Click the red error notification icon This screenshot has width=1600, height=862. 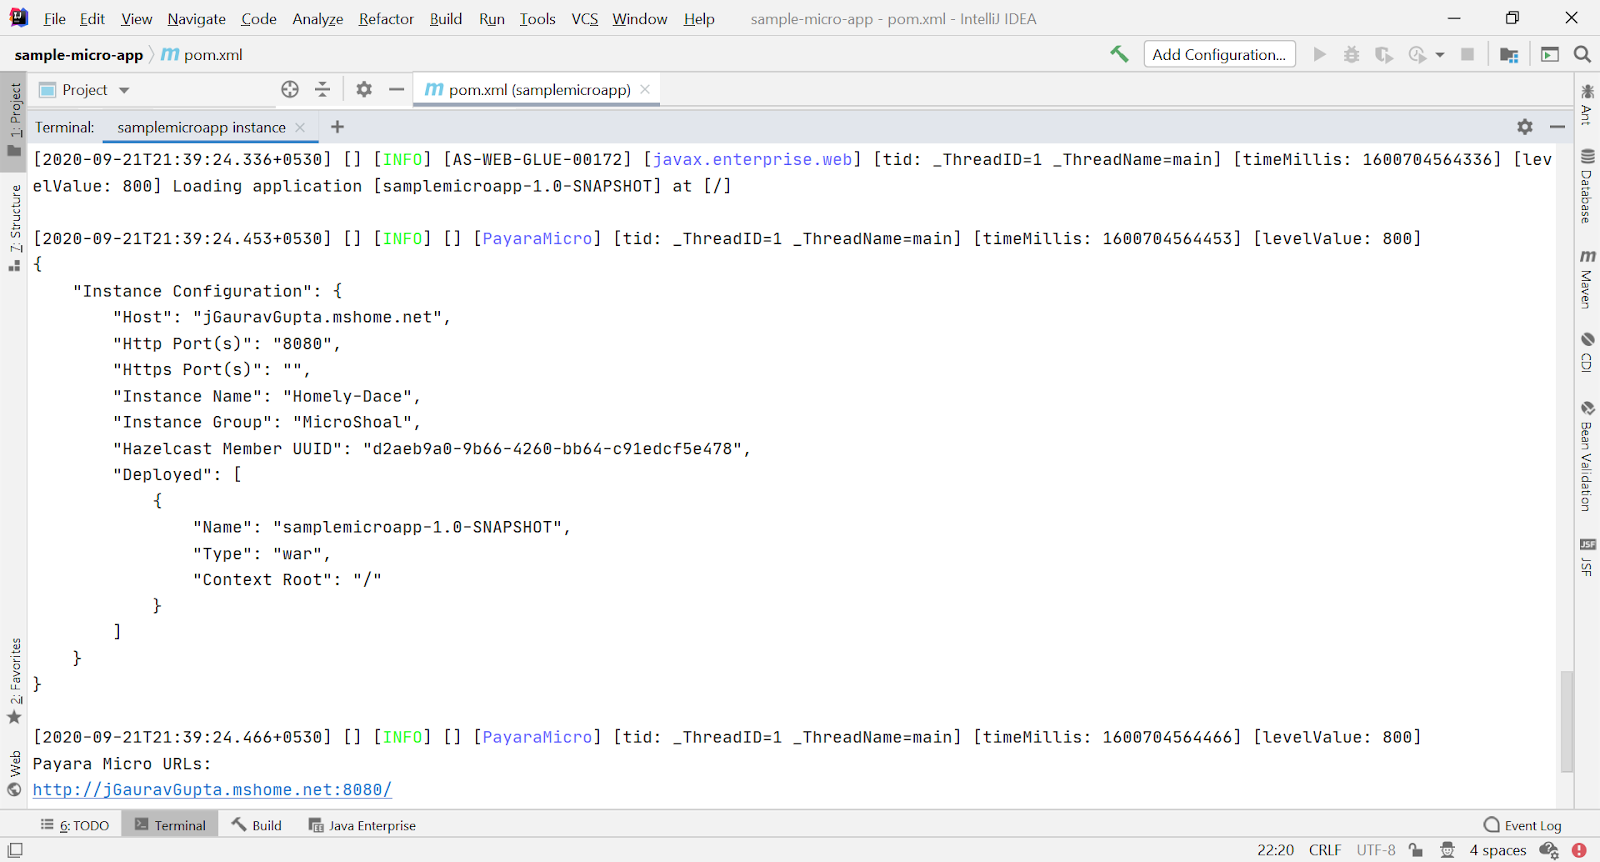[x=1579, y=850]
